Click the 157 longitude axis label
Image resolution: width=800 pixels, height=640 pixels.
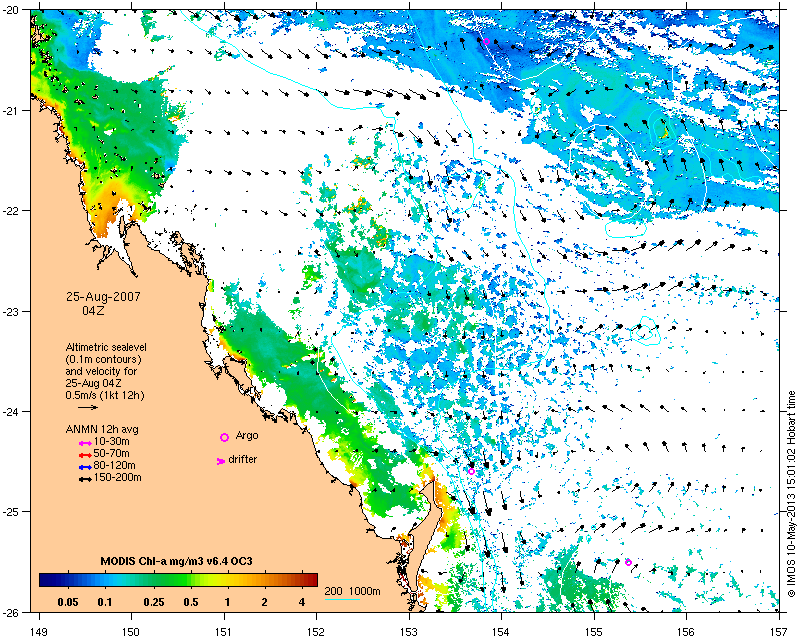tap(779, 631)
